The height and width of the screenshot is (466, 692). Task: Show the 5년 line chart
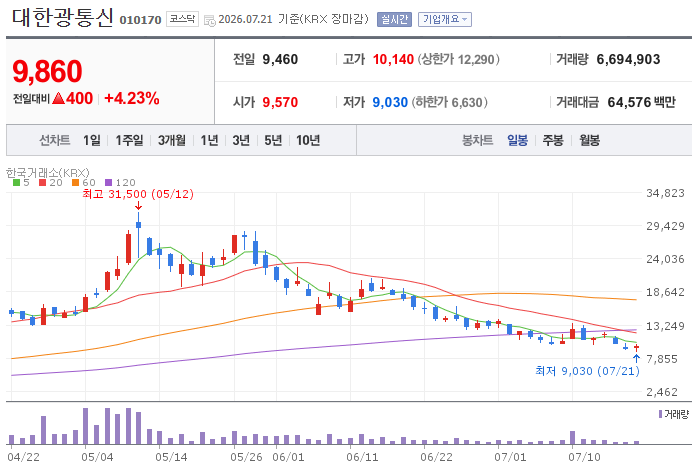[273, 140]
